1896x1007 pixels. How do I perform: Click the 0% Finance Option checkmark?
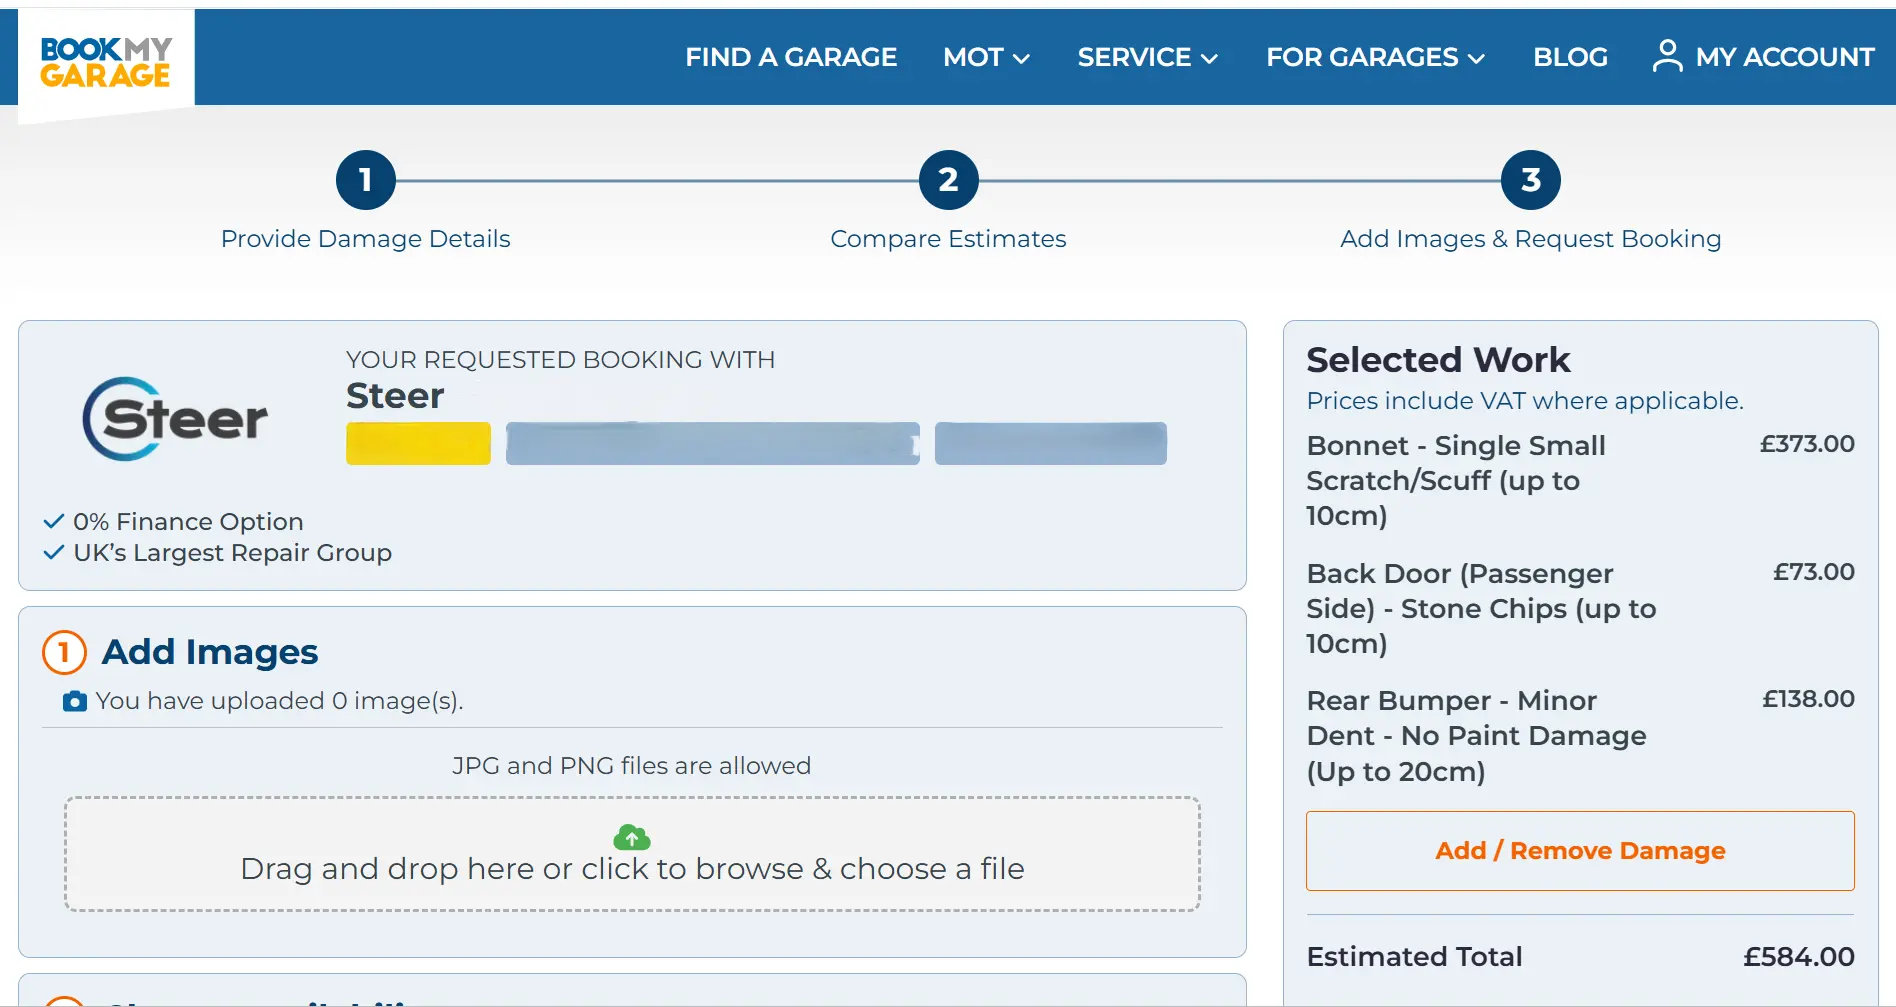tap(53, 520)
